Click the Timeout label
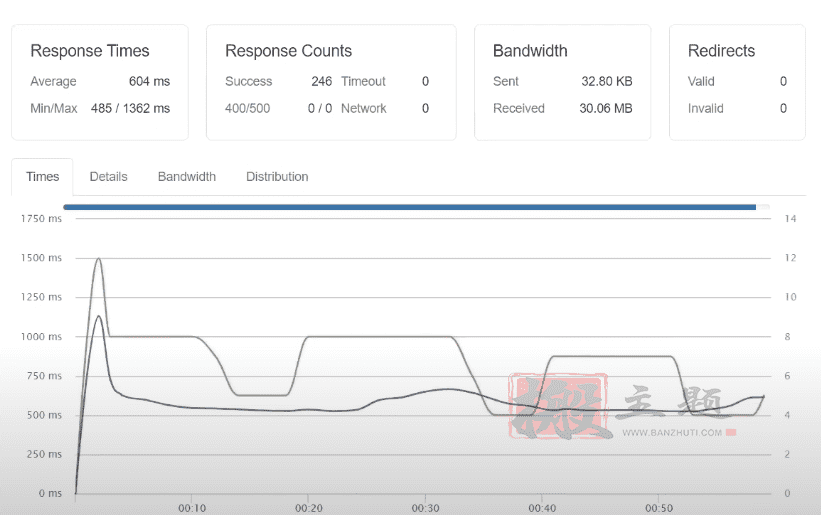The image size is (821, 515). (363, 81)
